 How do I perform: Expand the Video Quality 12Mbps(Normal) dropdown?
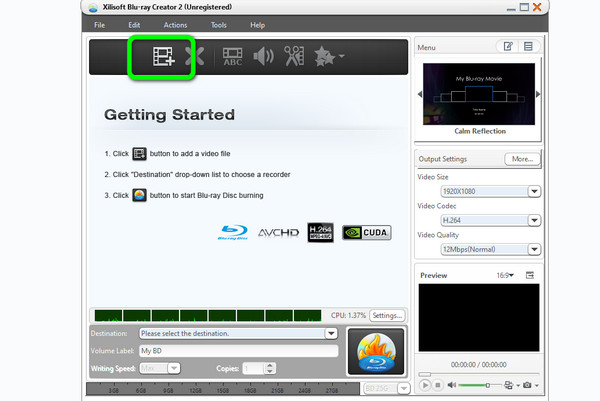(x=534, y=249)
